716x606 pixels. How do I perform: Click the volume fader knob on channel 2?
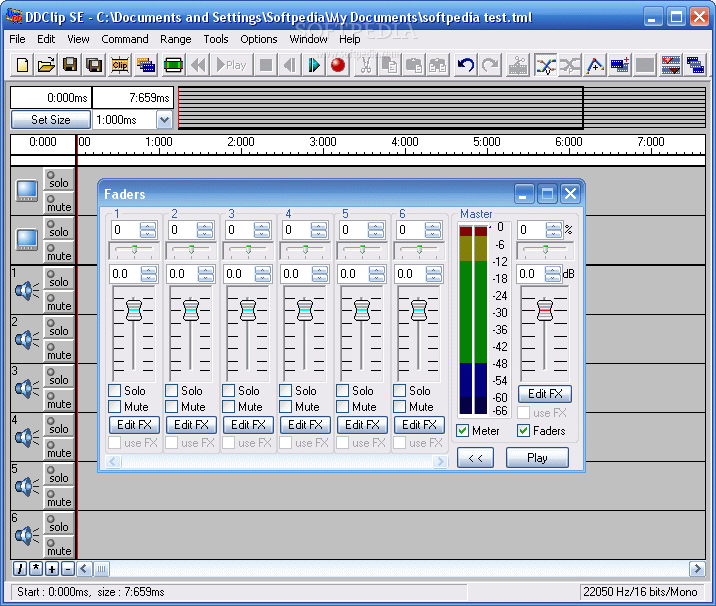click(x=191, y=310)
